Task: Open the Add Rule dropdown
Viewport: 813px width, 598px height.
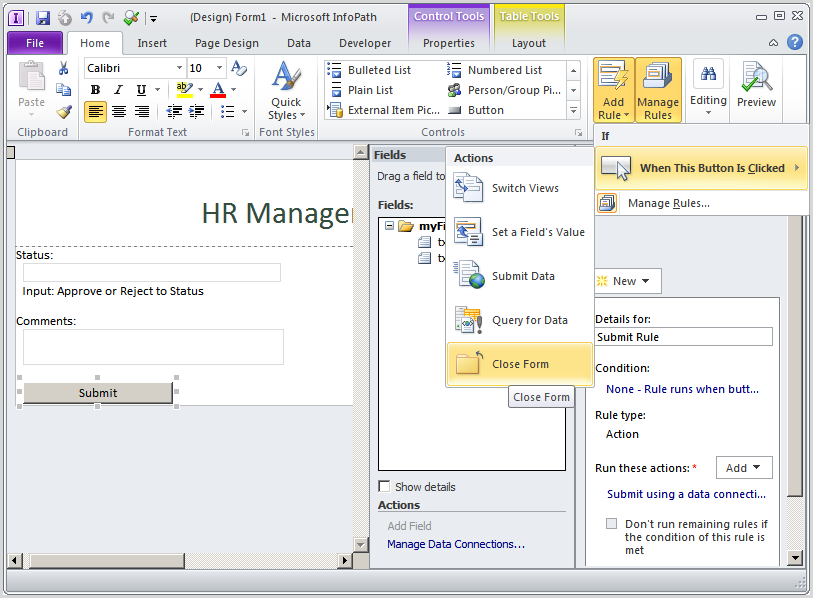Action: (614, 90)
